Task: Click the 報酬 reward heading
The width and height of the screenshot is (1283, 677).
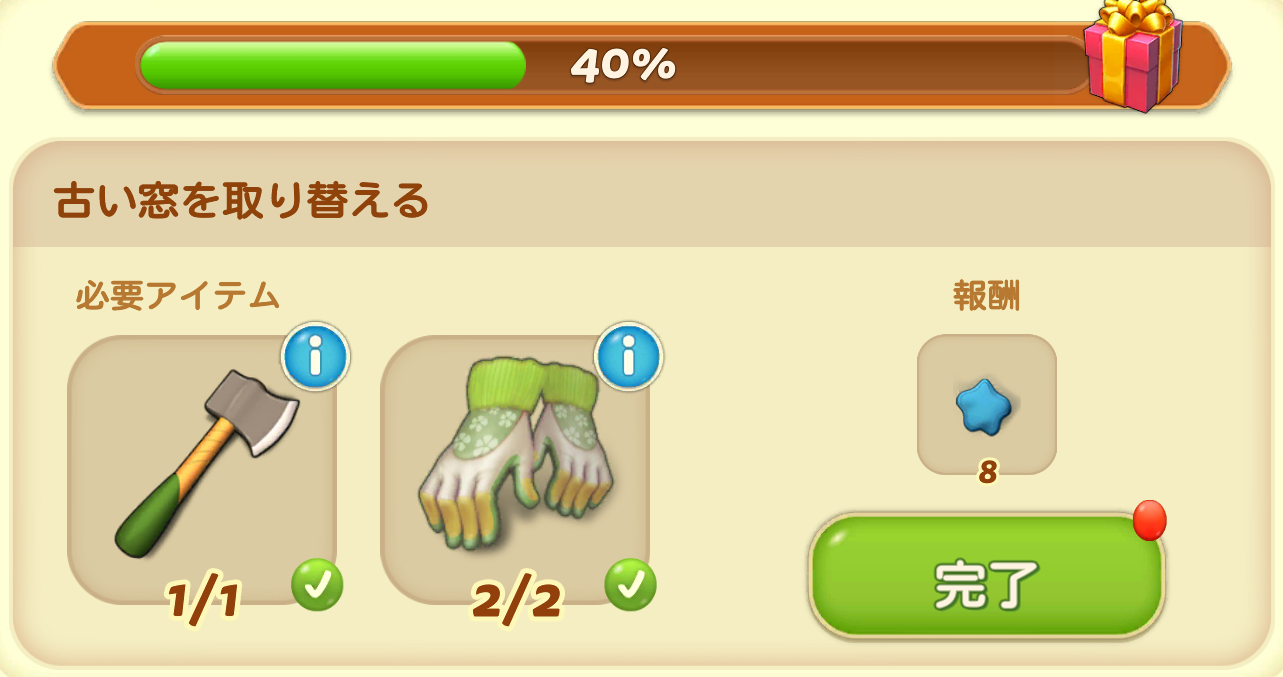Action: click(986, 296)
